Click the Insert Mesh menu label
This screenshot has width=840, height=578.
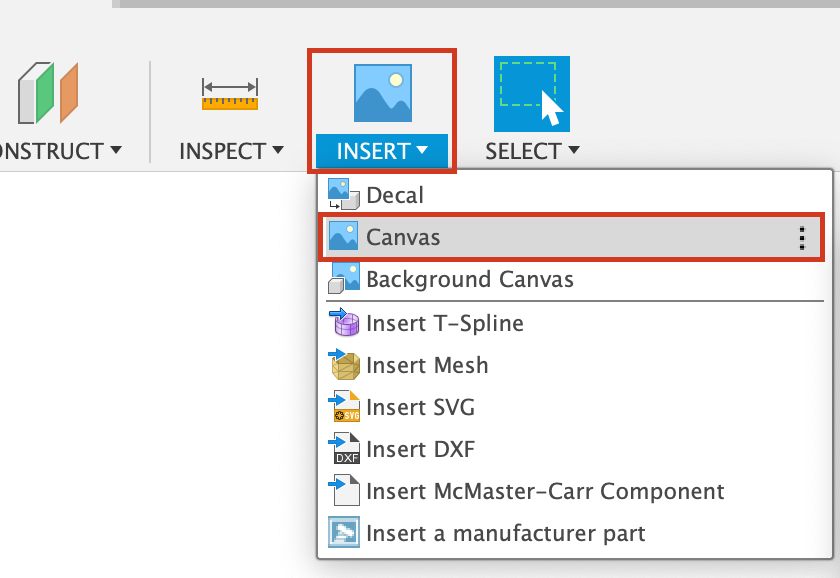427,365
